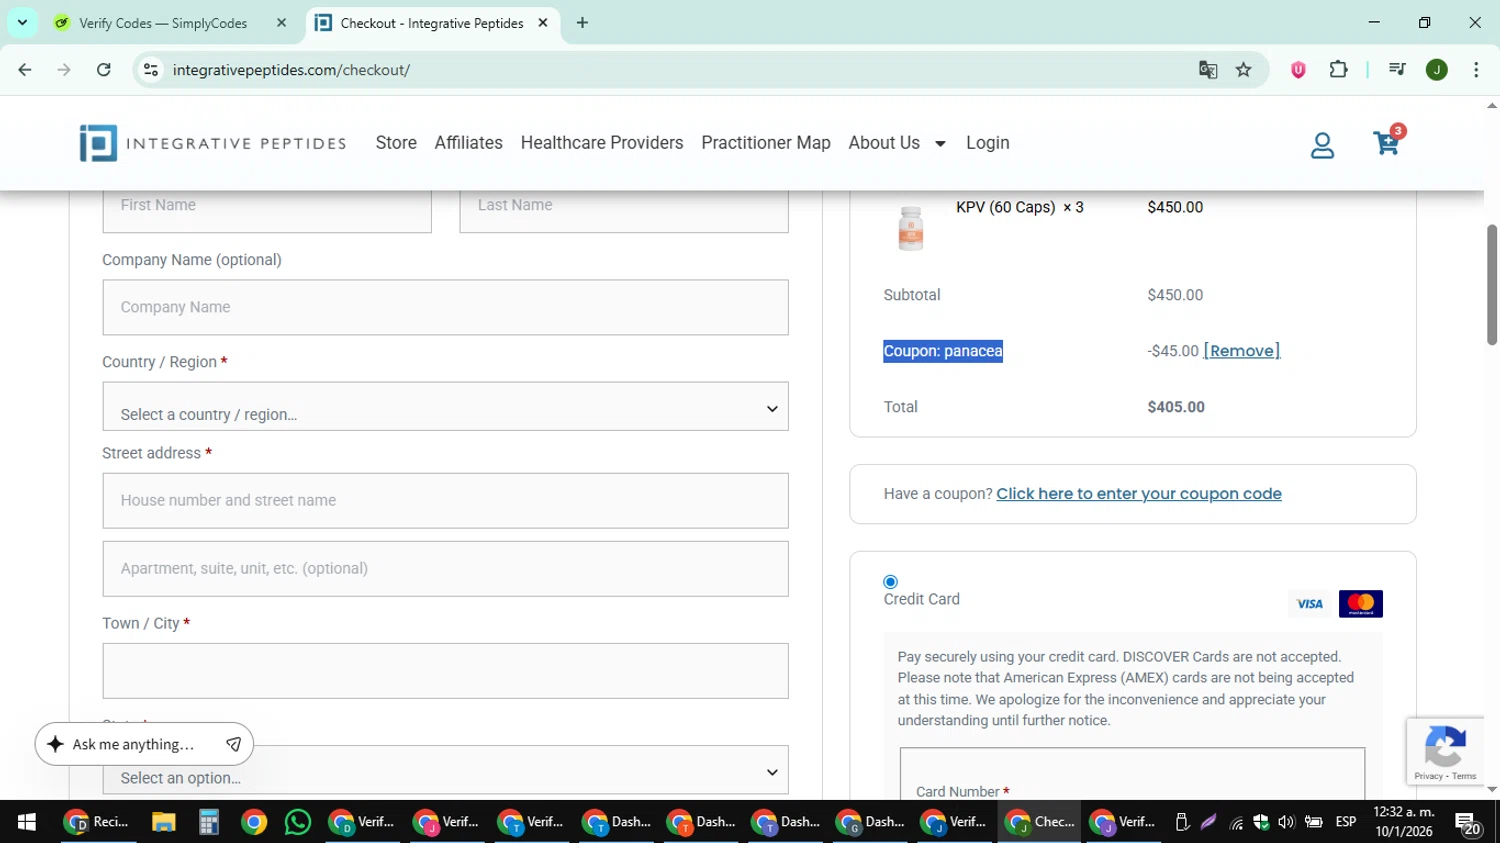Screen dimensions: 1500x843
Task: Remove the panacea coupon
Action: point(1242,351)
